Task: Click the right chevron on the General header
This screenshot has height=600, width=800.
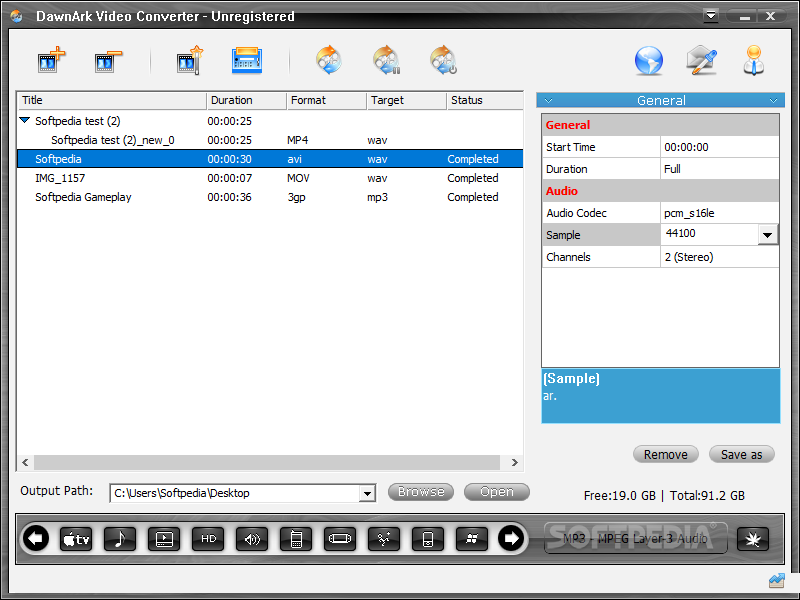Action: tap(773, 101)
